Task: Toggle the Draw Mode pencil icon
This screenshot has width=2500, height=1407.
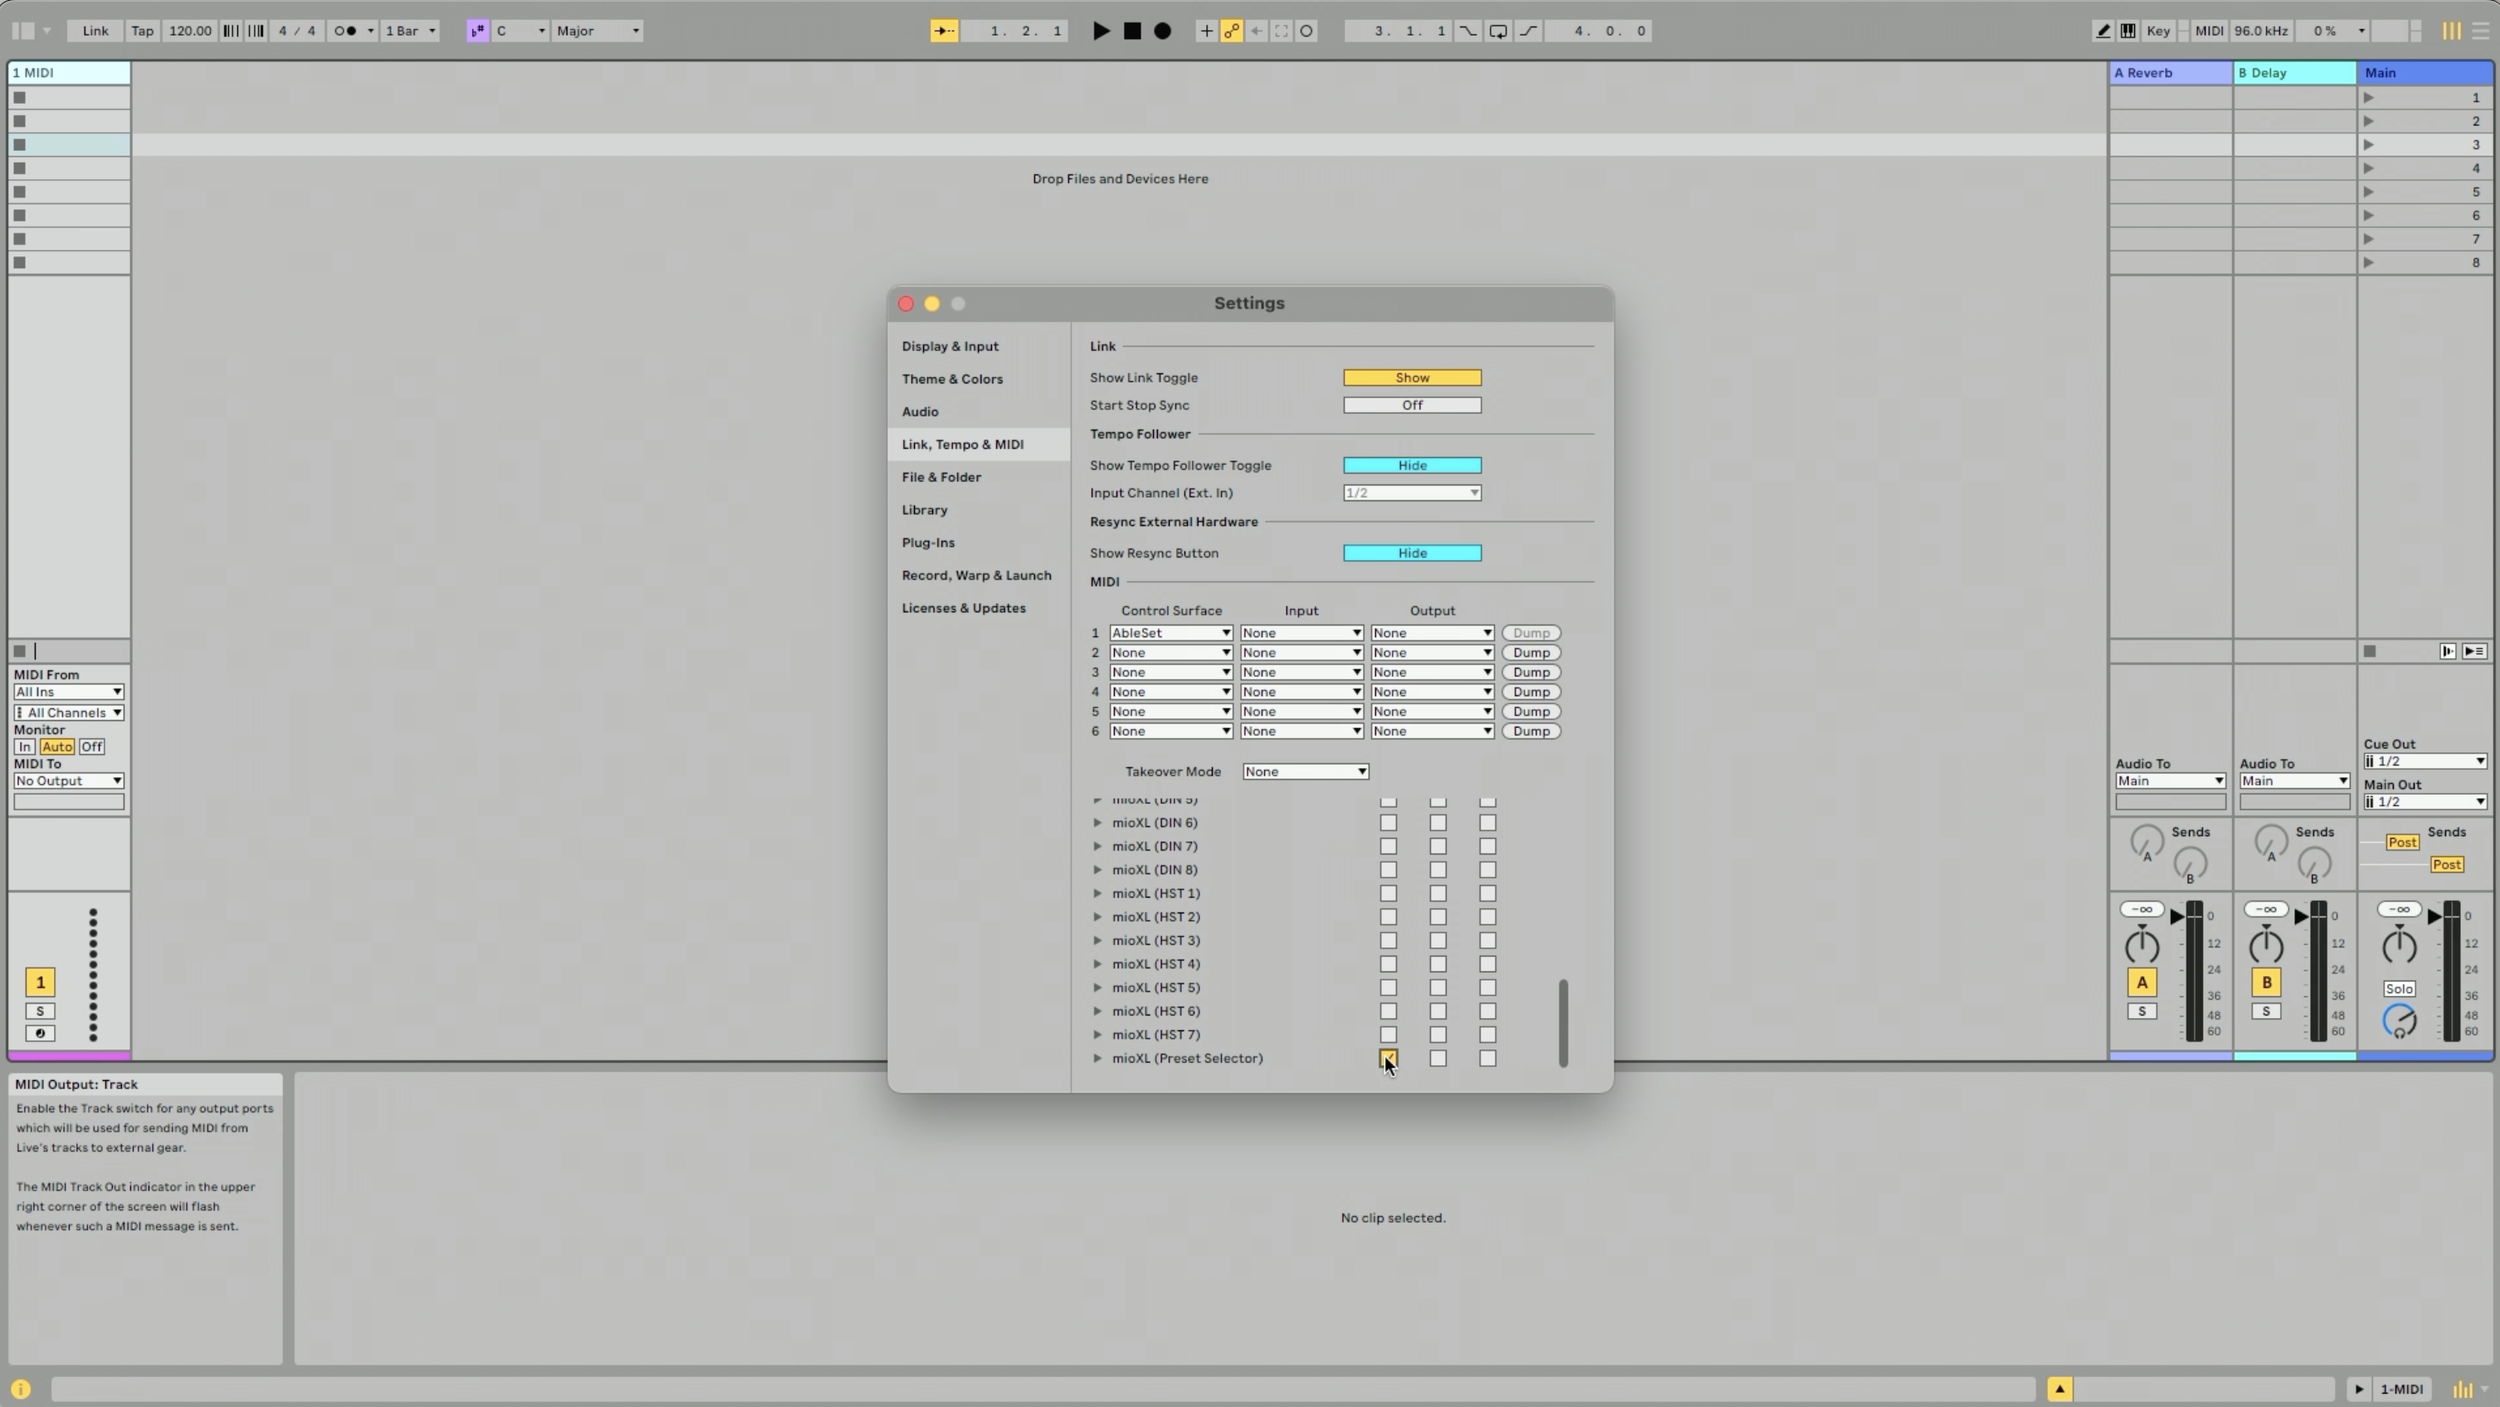Action: point(2103,31)
